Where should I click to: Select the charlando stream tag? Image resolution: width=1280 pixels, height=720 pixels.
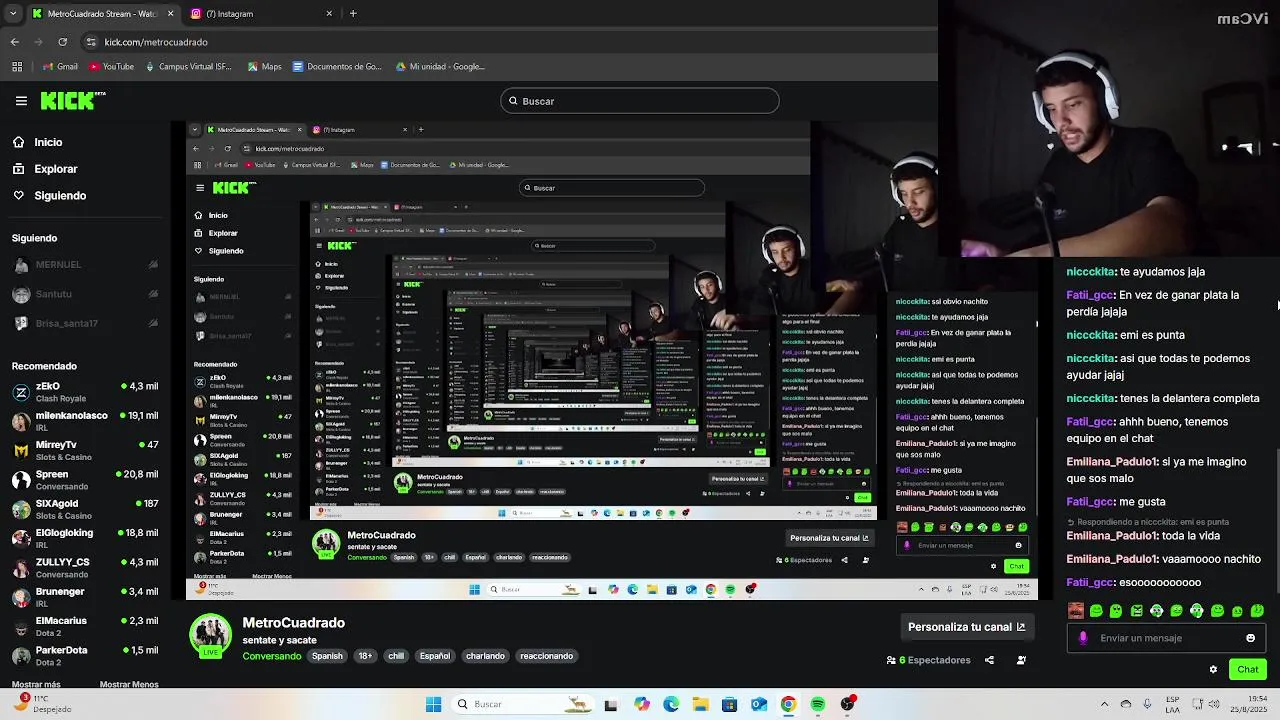click(485, 656)
